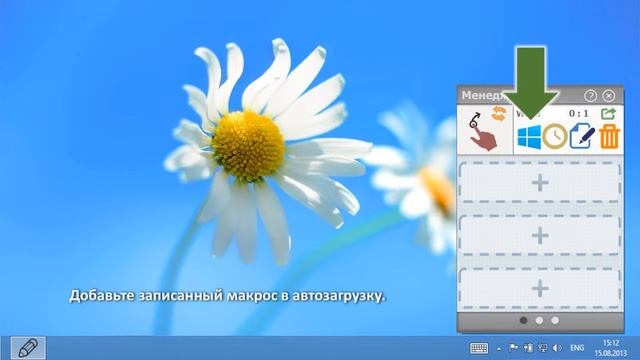The width and height of the screenshot is (640, 360).
Task: Click the battery power icon in tray
Action: (528, 348)
